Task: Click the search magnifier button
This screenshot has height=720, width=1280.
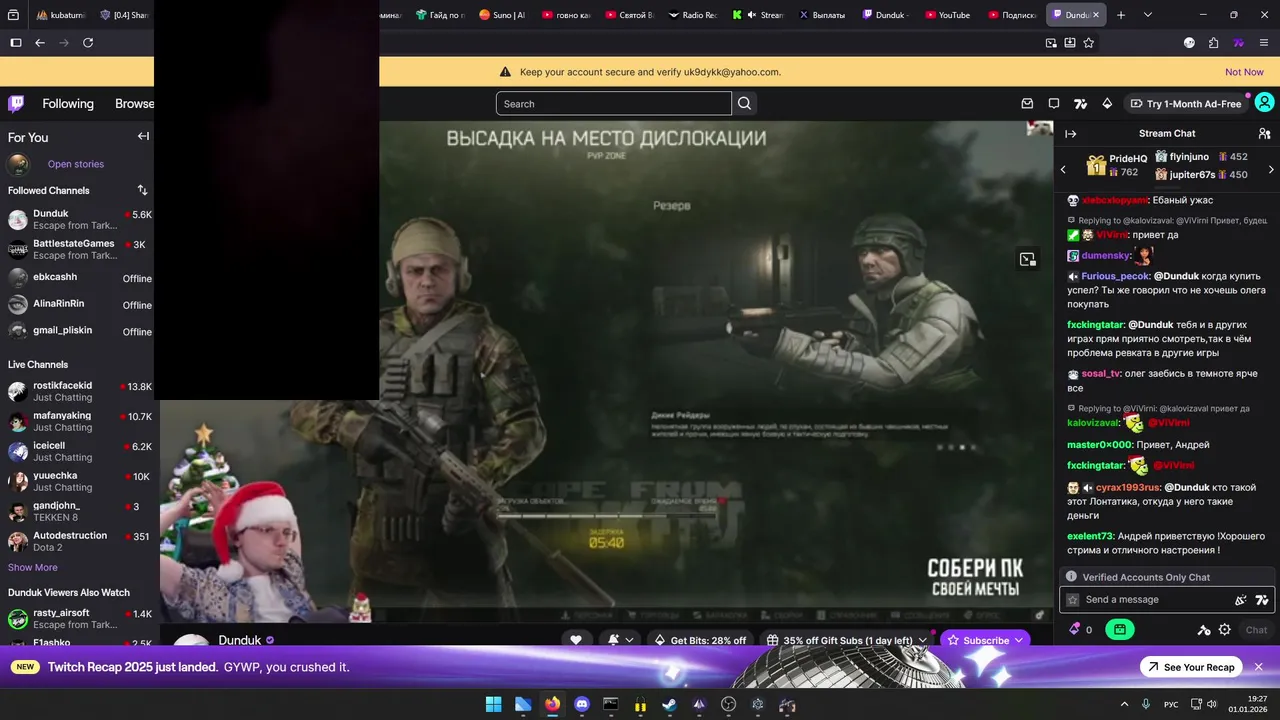Action: [x=744, y=103]
